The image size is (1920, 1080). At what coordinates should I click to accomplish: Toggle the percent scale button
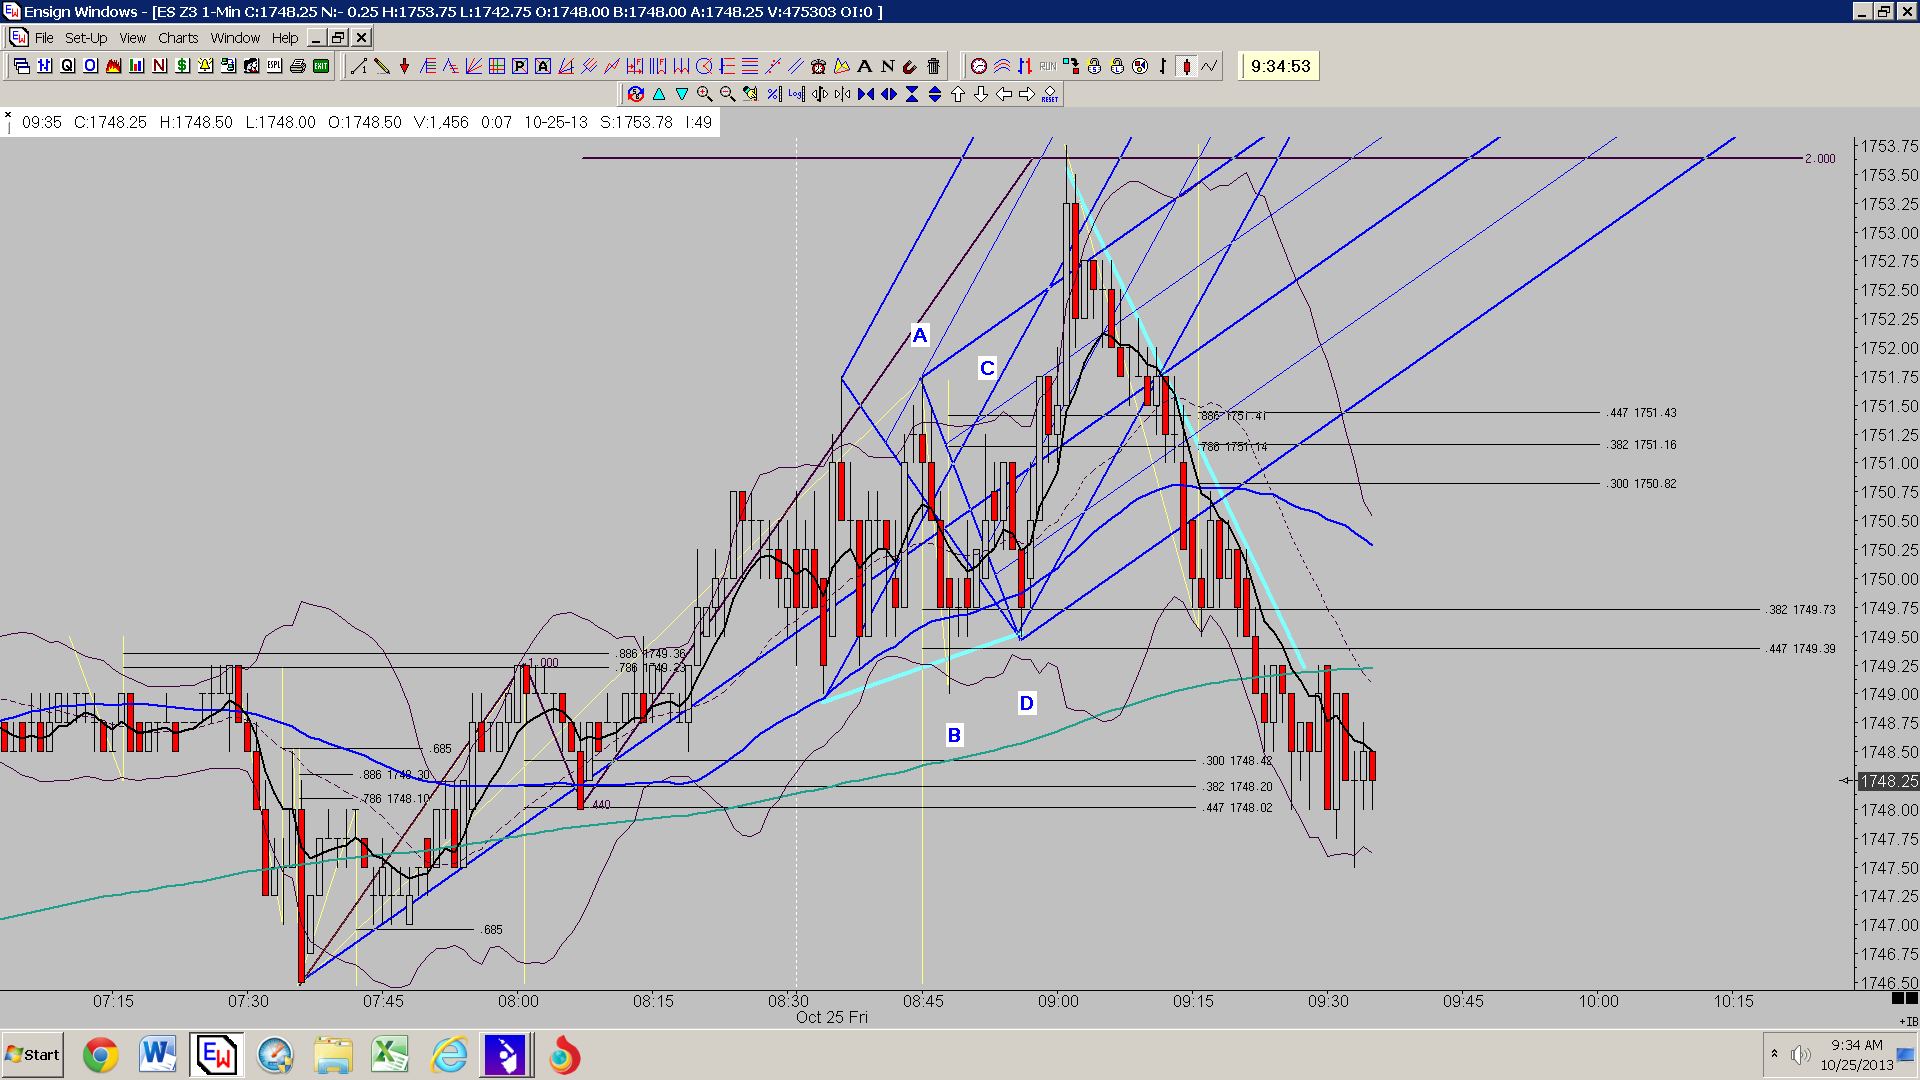[773, 94]
